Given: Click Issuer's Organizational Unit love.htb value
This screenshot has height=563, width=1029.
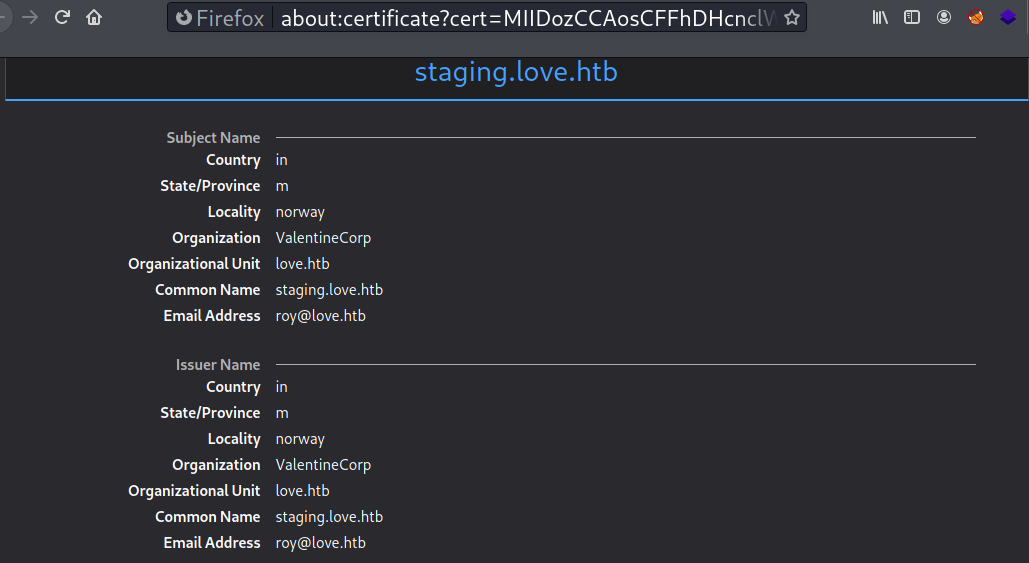Looking at the screenshot, I should click(x=302, y=491).
